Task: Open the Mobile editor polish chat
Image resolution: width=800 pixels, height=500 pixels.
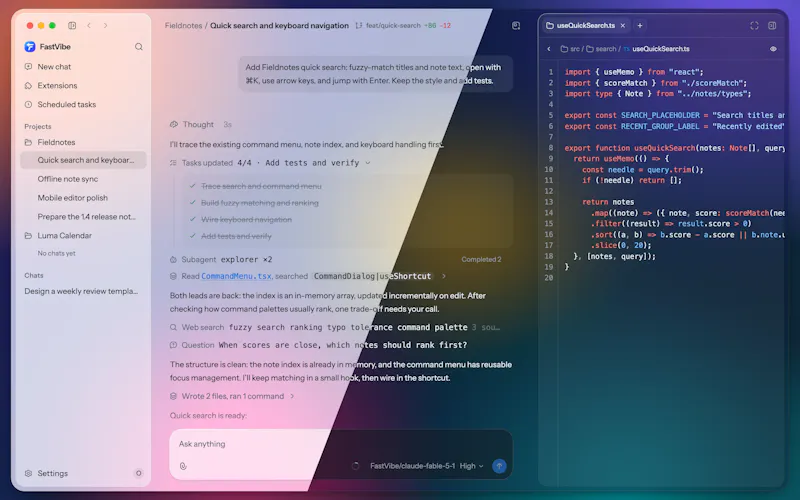Action: pos(83,198)
